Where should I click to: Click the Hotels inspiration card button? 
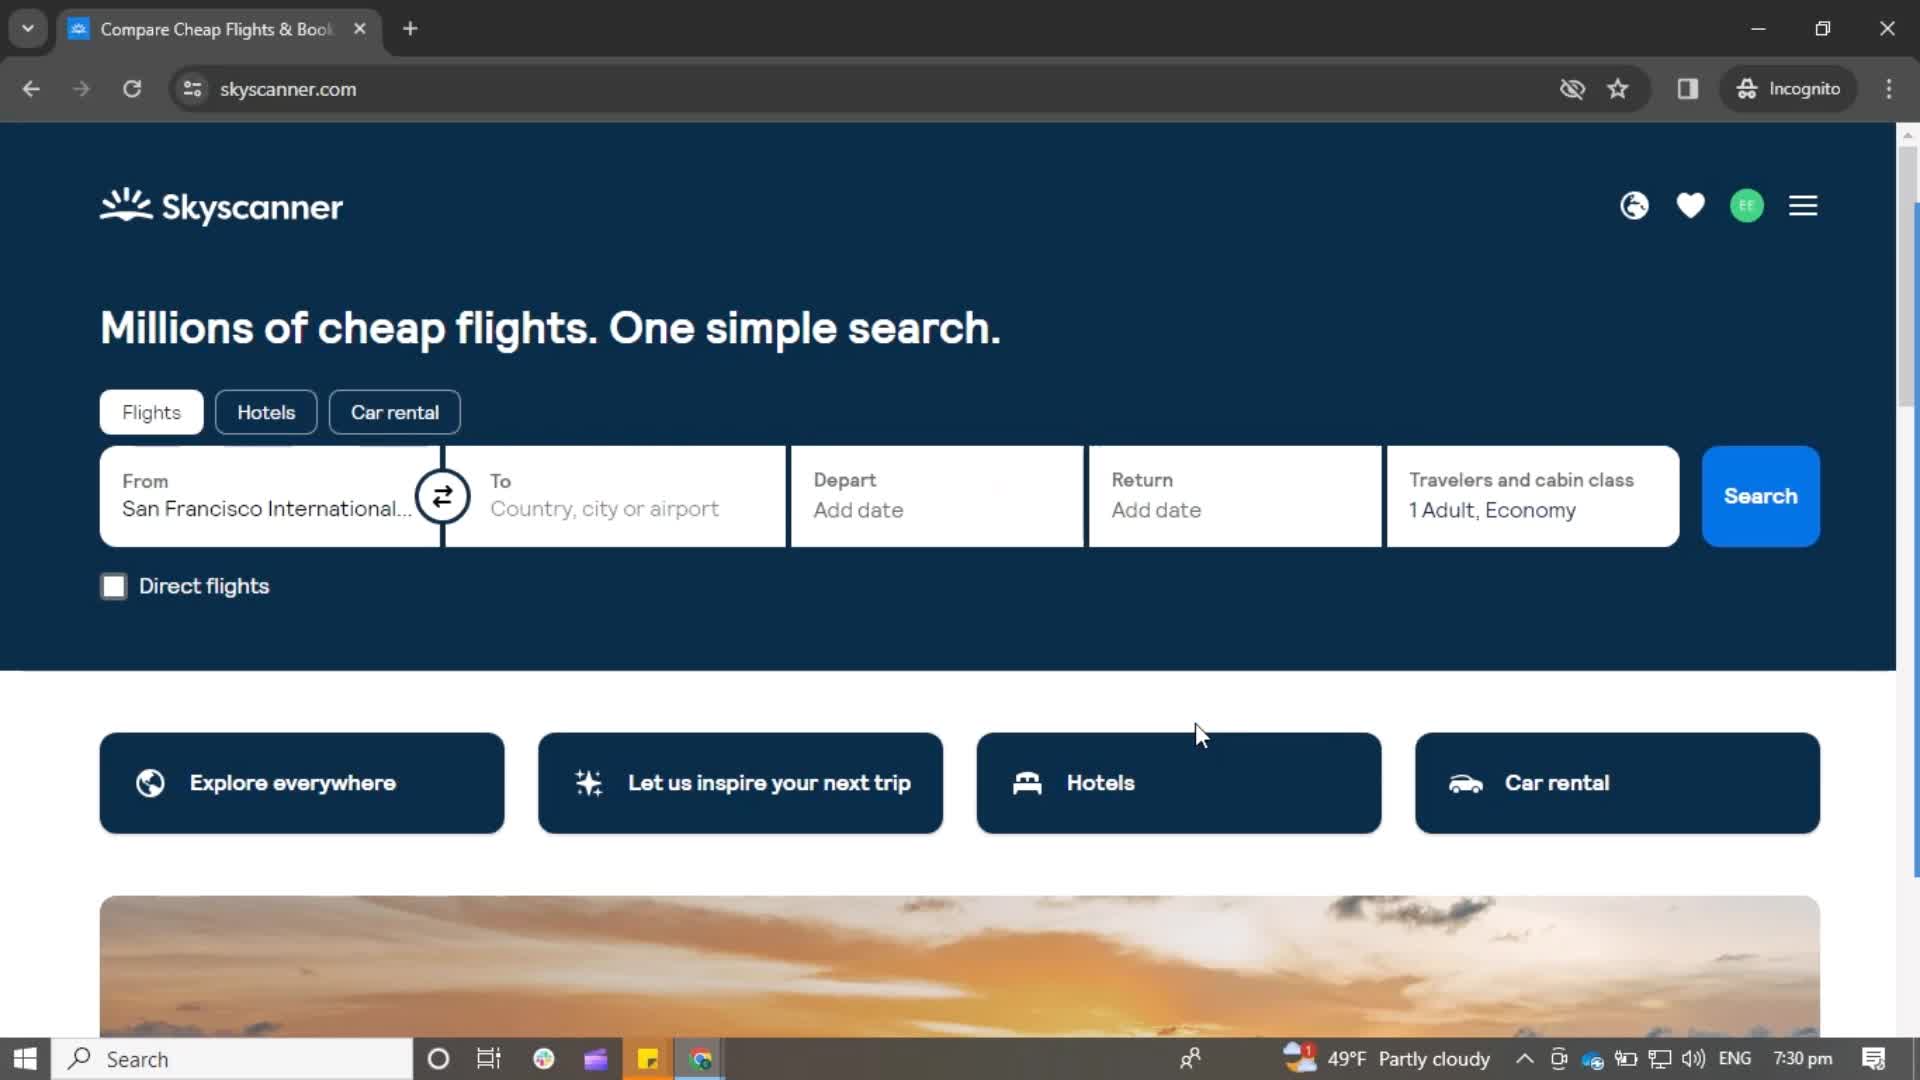coord(1179,782)
